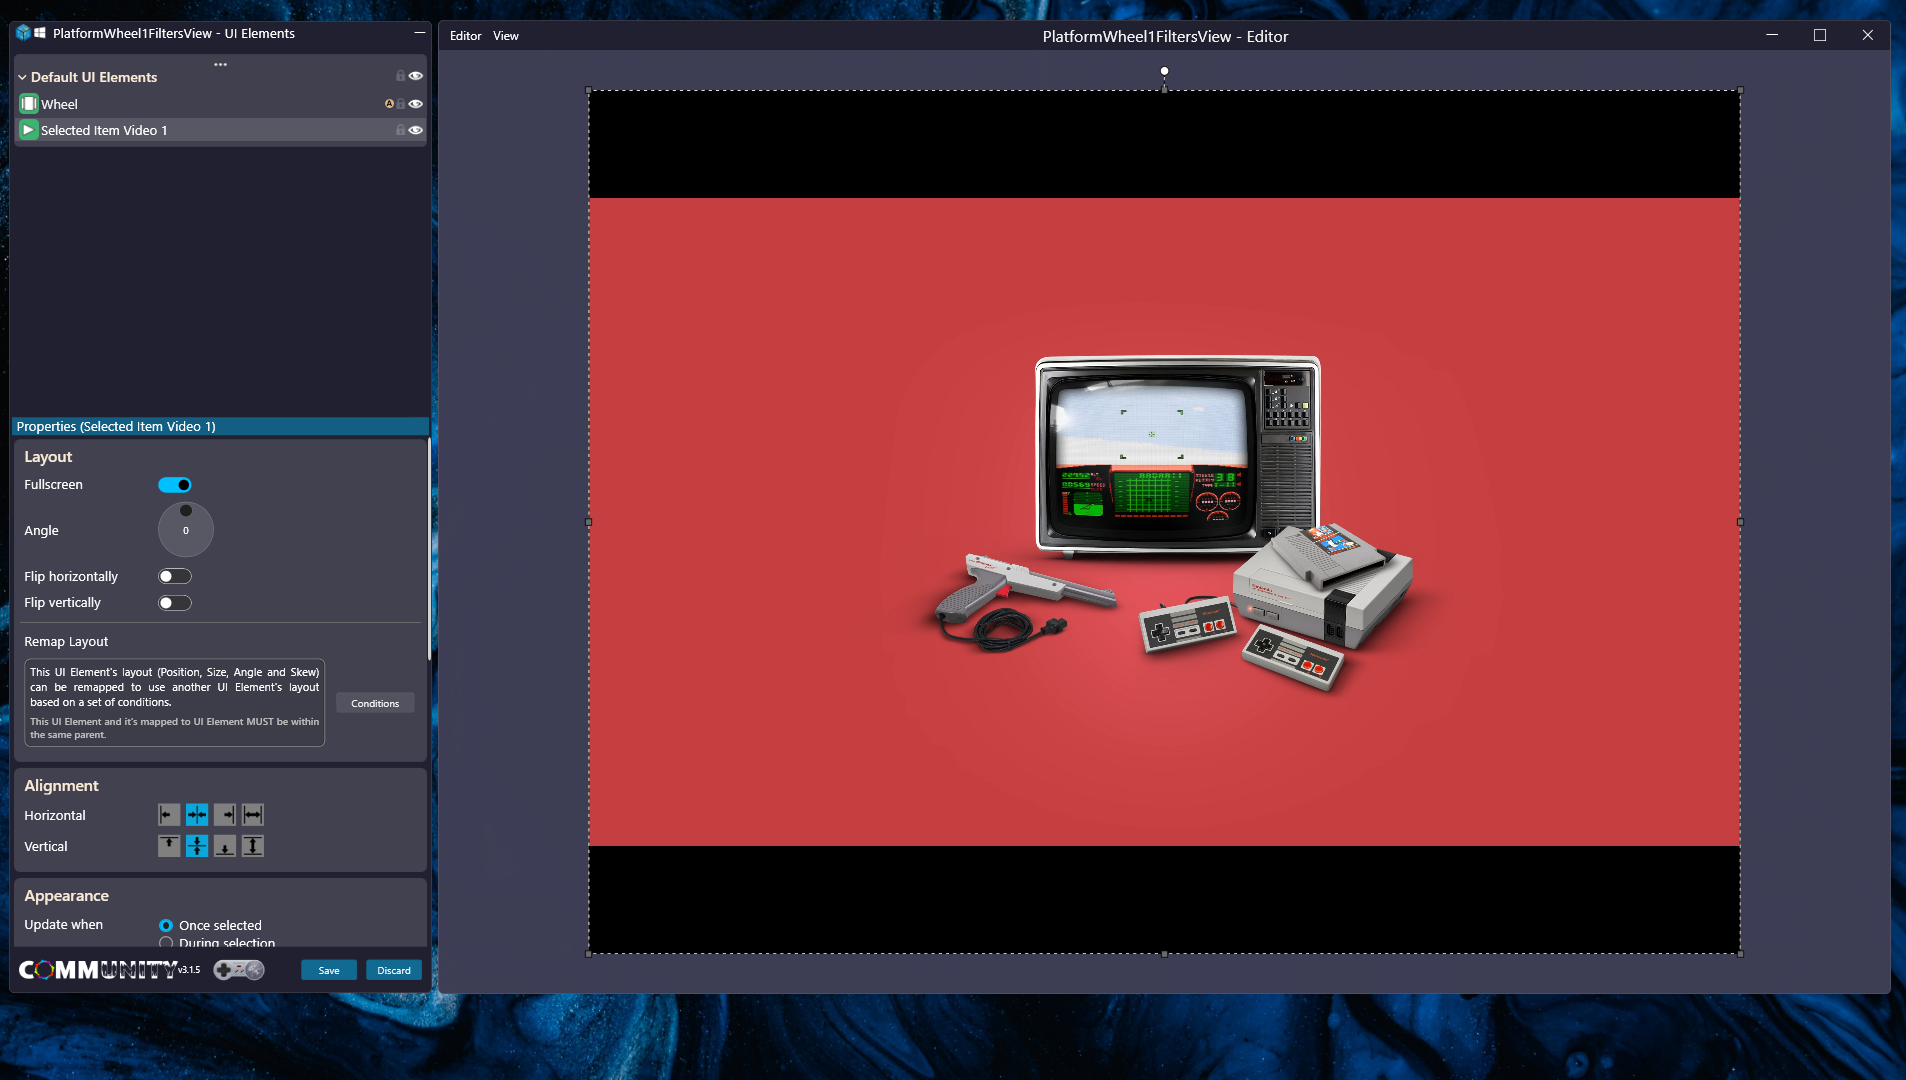
Task: Choose horizontal stretch alignment
Action: (253, 815)
